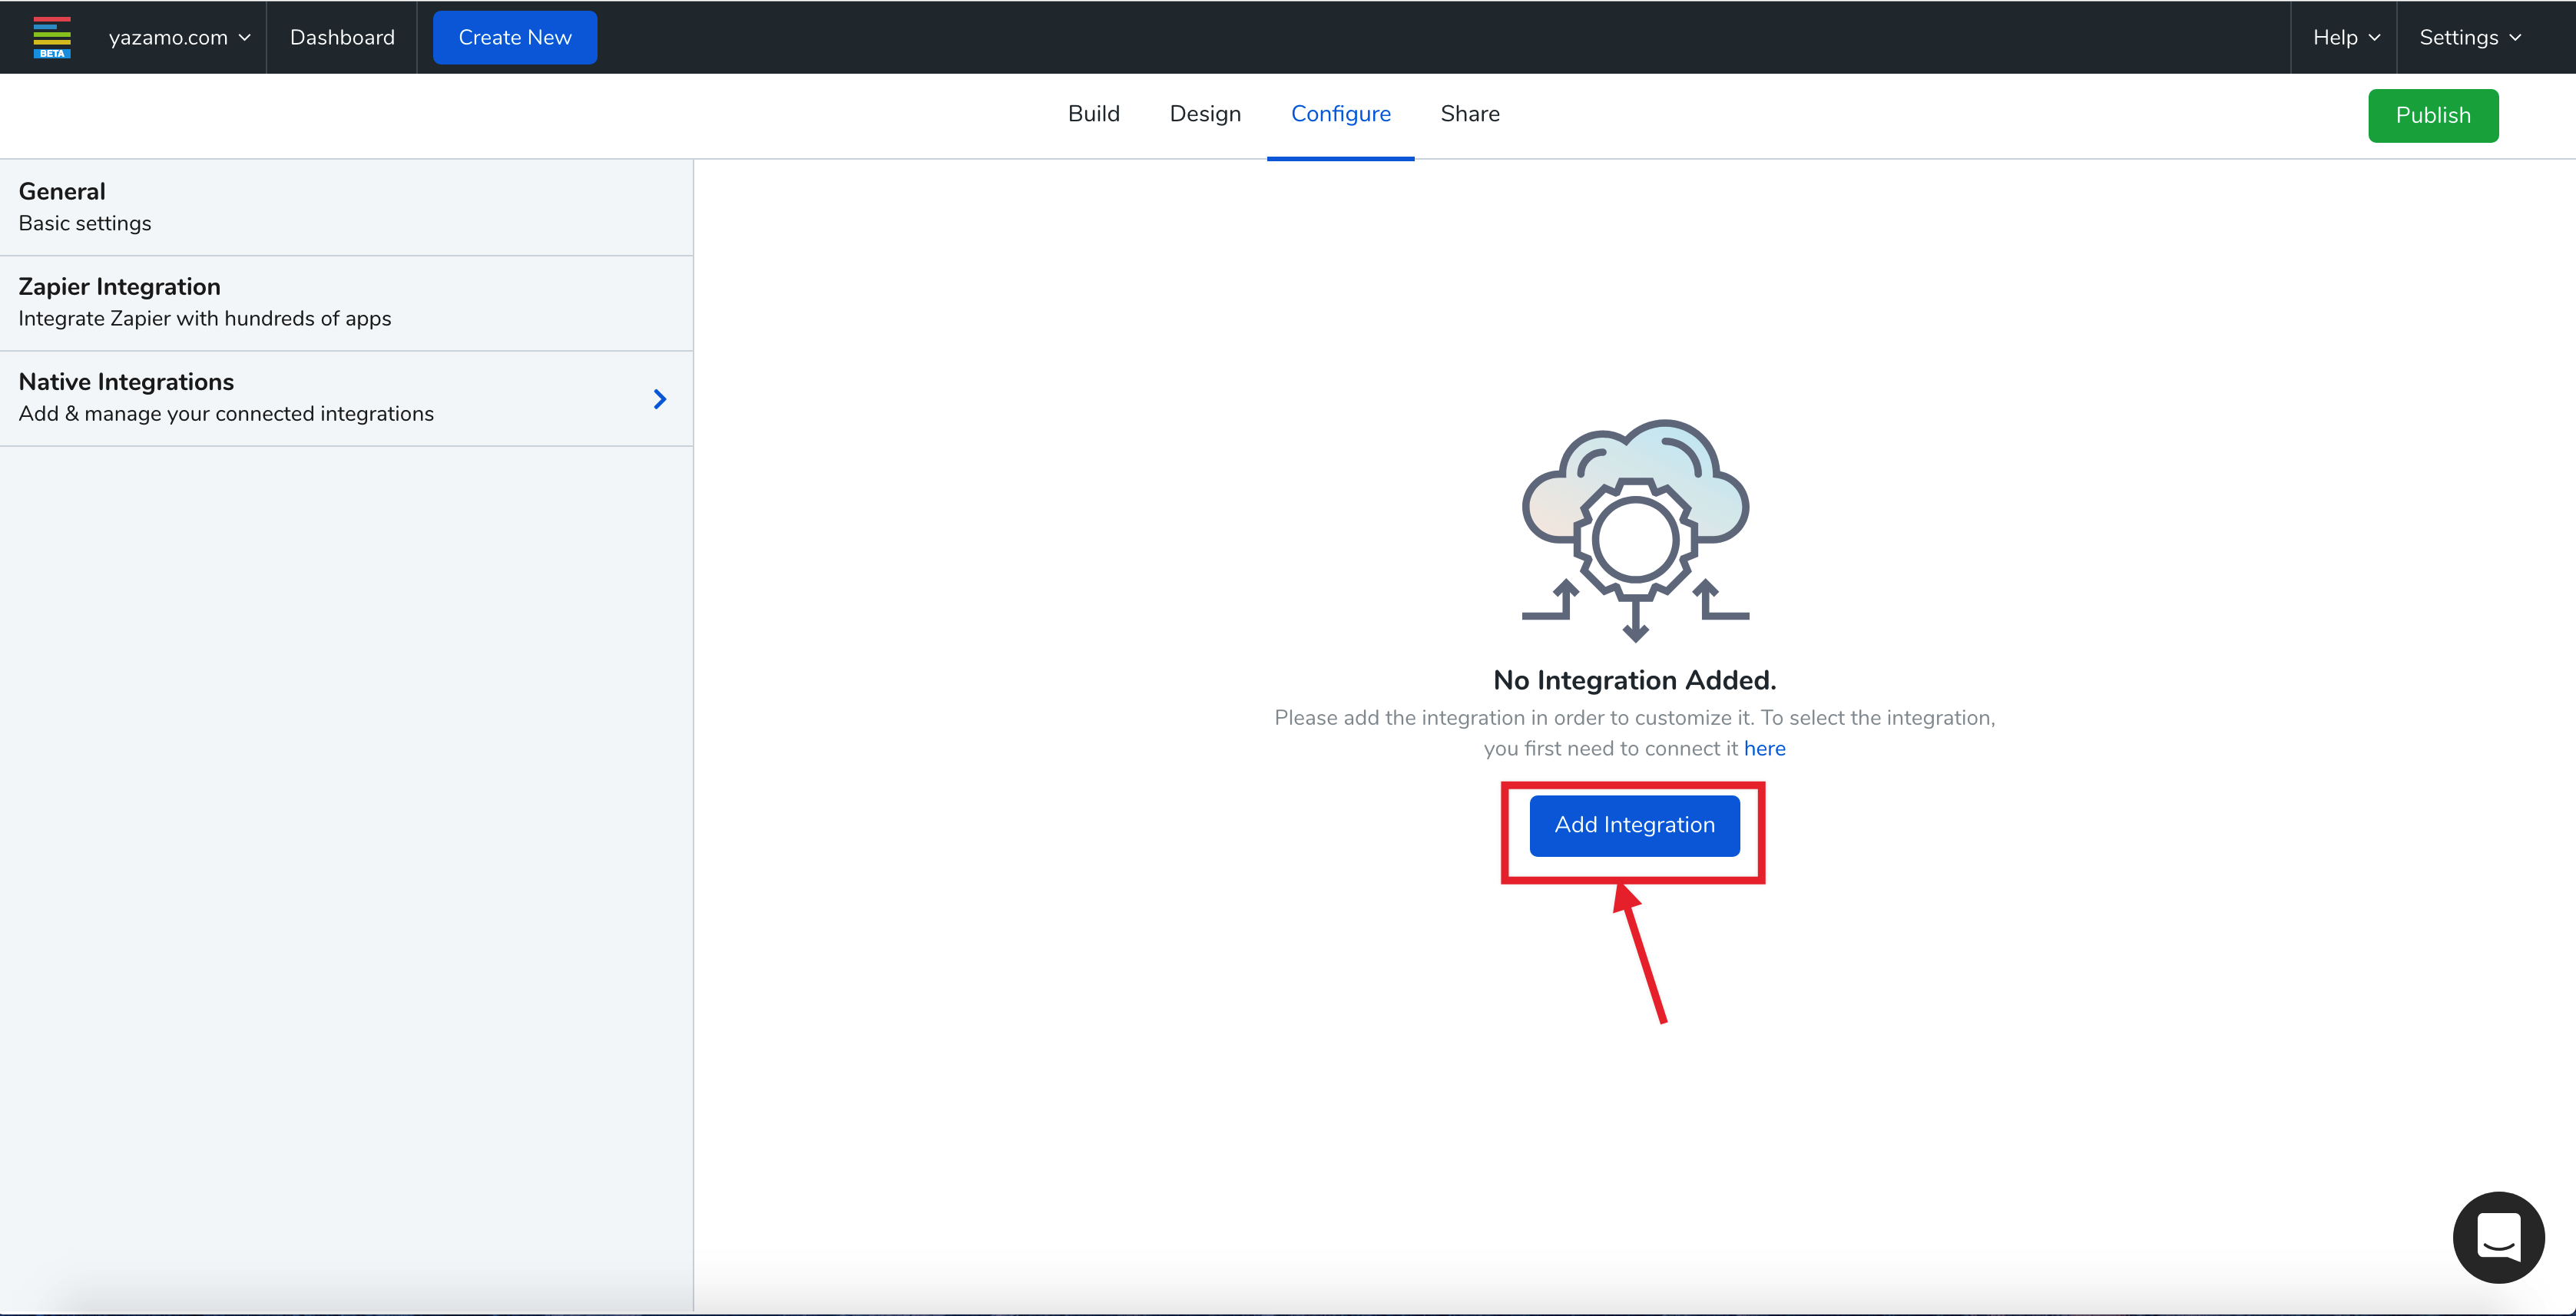This screenshot has width=2576, height=1316.
Task: Follow the 'here' connect link
Action: pyautogui.click(x=1764, y=749)
